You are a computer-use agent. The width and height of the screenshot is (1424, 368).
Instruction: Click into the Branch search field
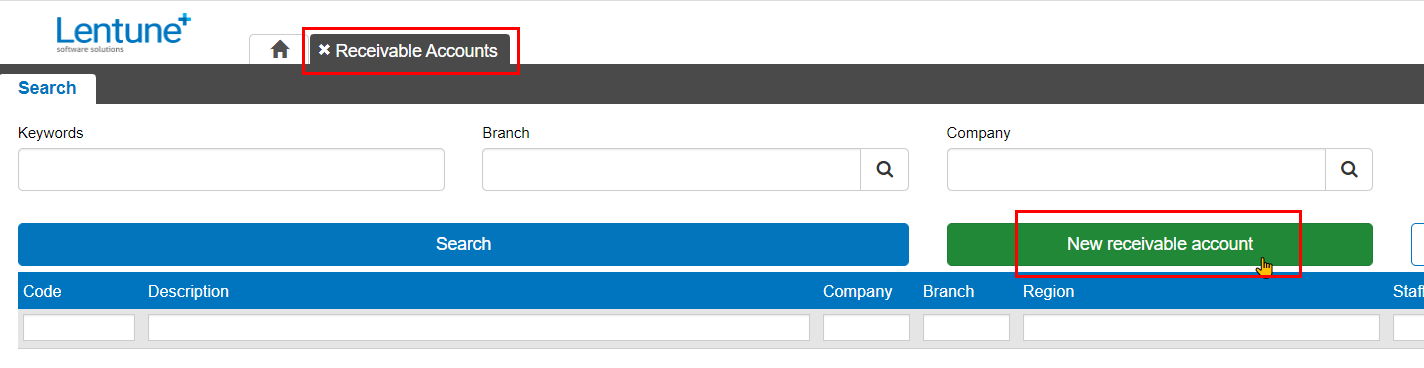pos(671,170)
